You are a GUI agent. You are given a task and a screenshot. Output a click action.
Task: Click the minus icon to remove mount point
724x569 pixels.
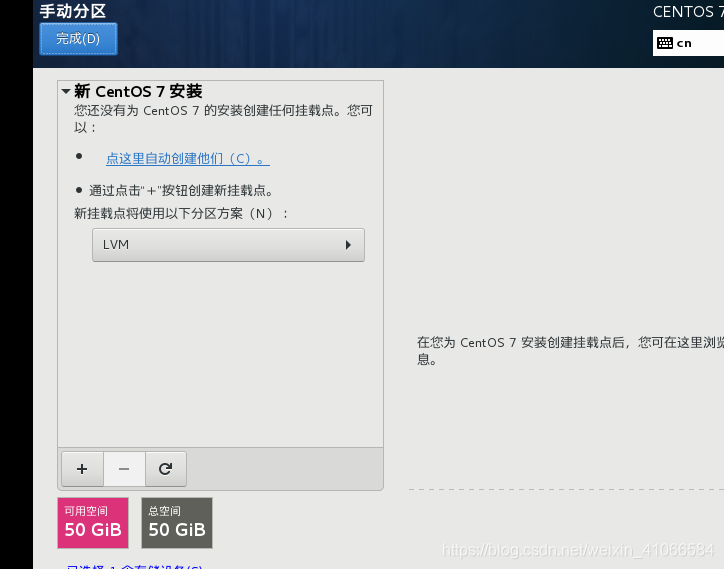[124, 469]
